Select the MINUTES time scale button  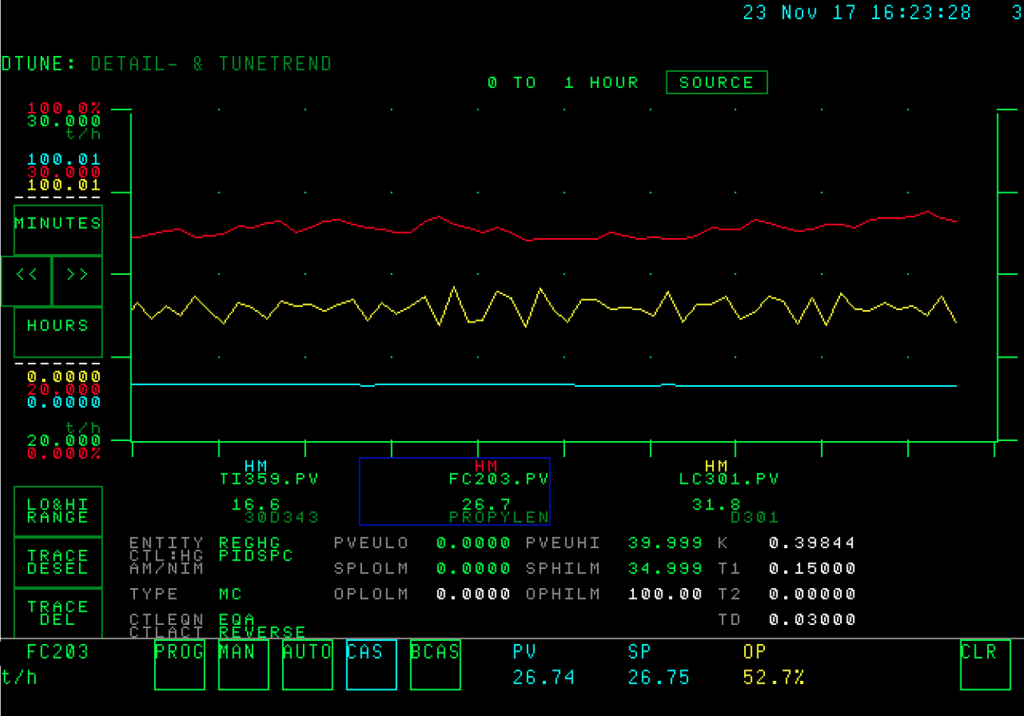[58, 230]
